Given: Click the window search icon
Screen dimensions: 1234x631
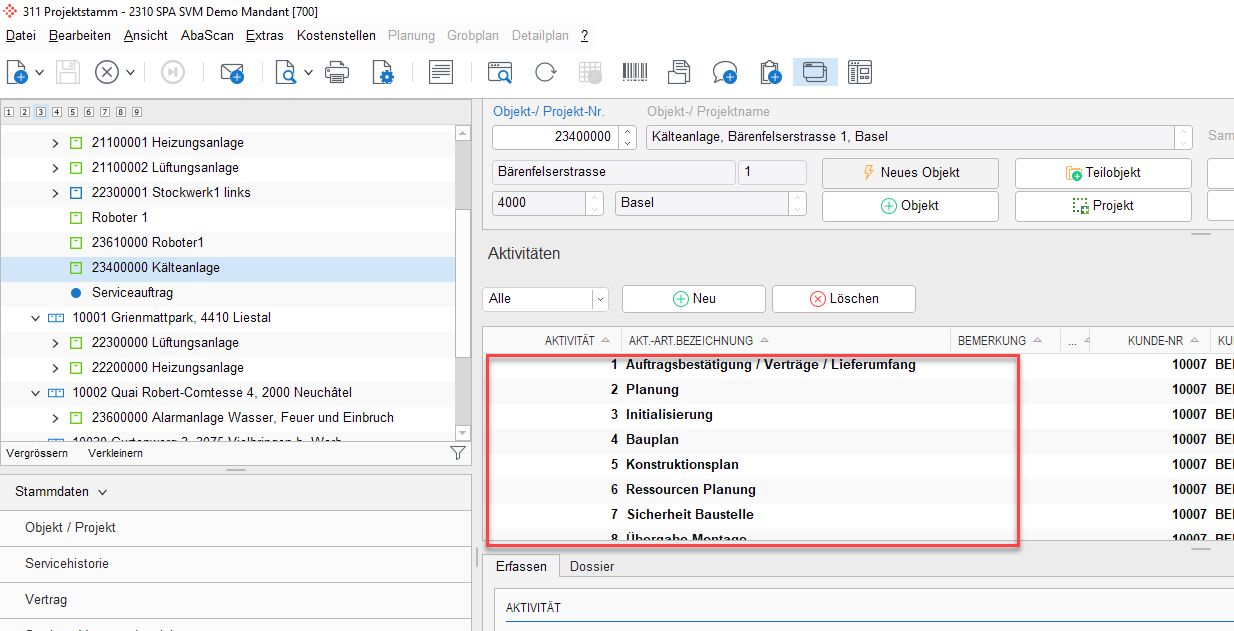Looking at the screenshot, I should pos(500,72).
